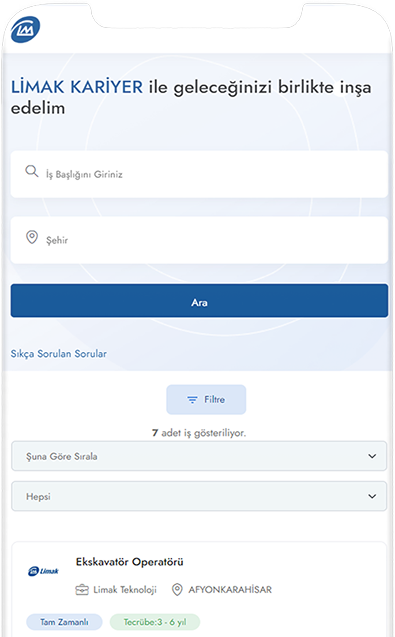
Task: Expand the Hepsi dropdown chevron
Action: pyautogui.click(x=371, y=496)
